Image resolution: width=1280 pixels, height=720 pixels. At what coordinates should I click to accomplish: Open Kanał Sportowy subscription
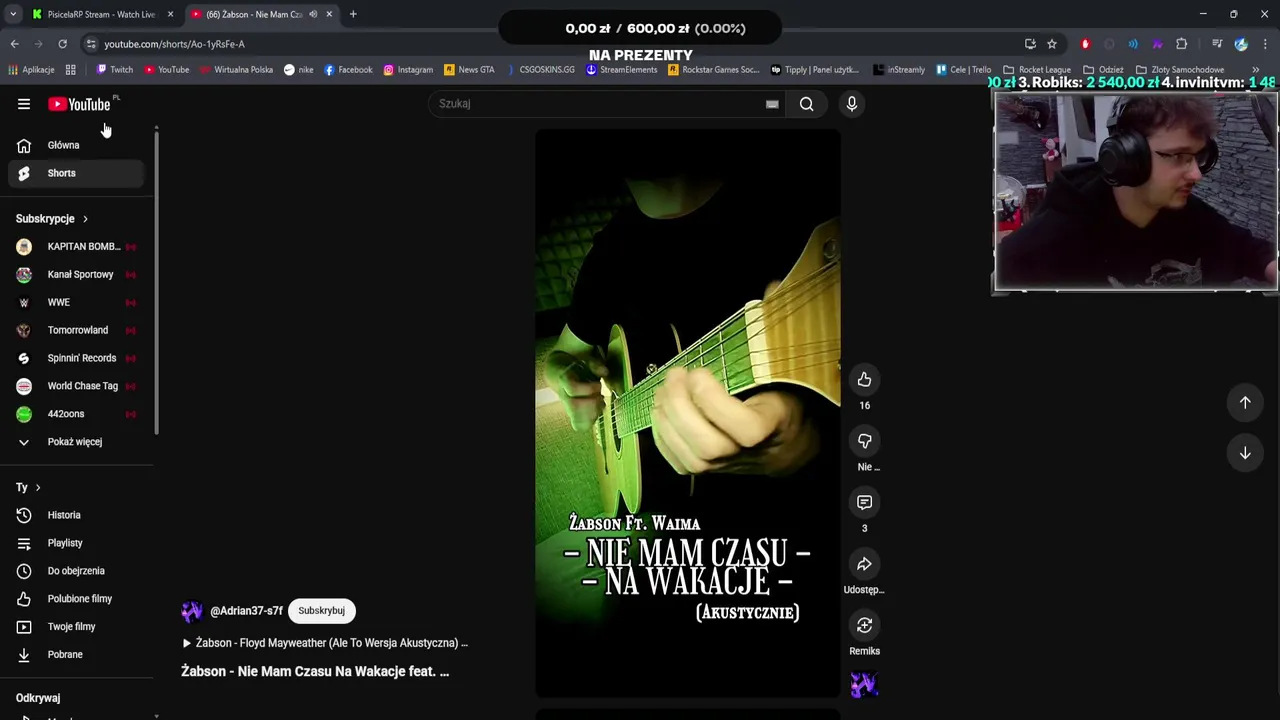pos(77,275)
